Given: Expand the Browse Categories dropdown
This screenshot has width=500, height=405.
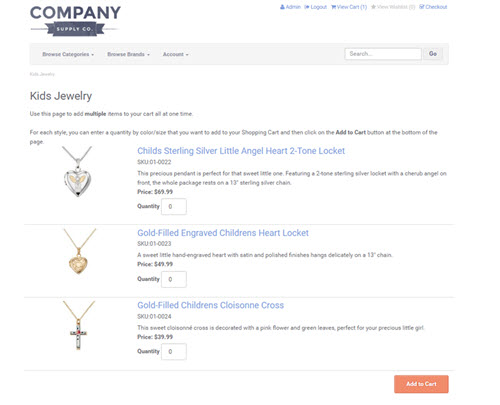Looking at the screenshot, I should pos(68,54).
